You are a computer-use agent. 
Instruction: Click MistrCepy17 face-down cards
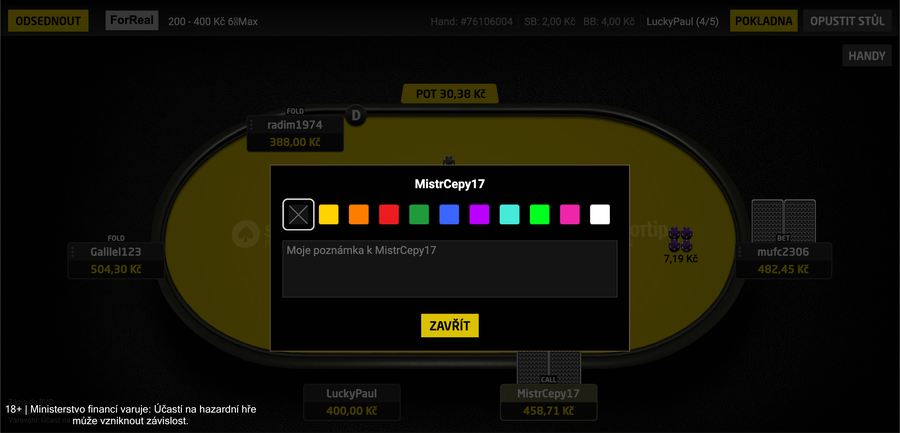pos(549,368)
